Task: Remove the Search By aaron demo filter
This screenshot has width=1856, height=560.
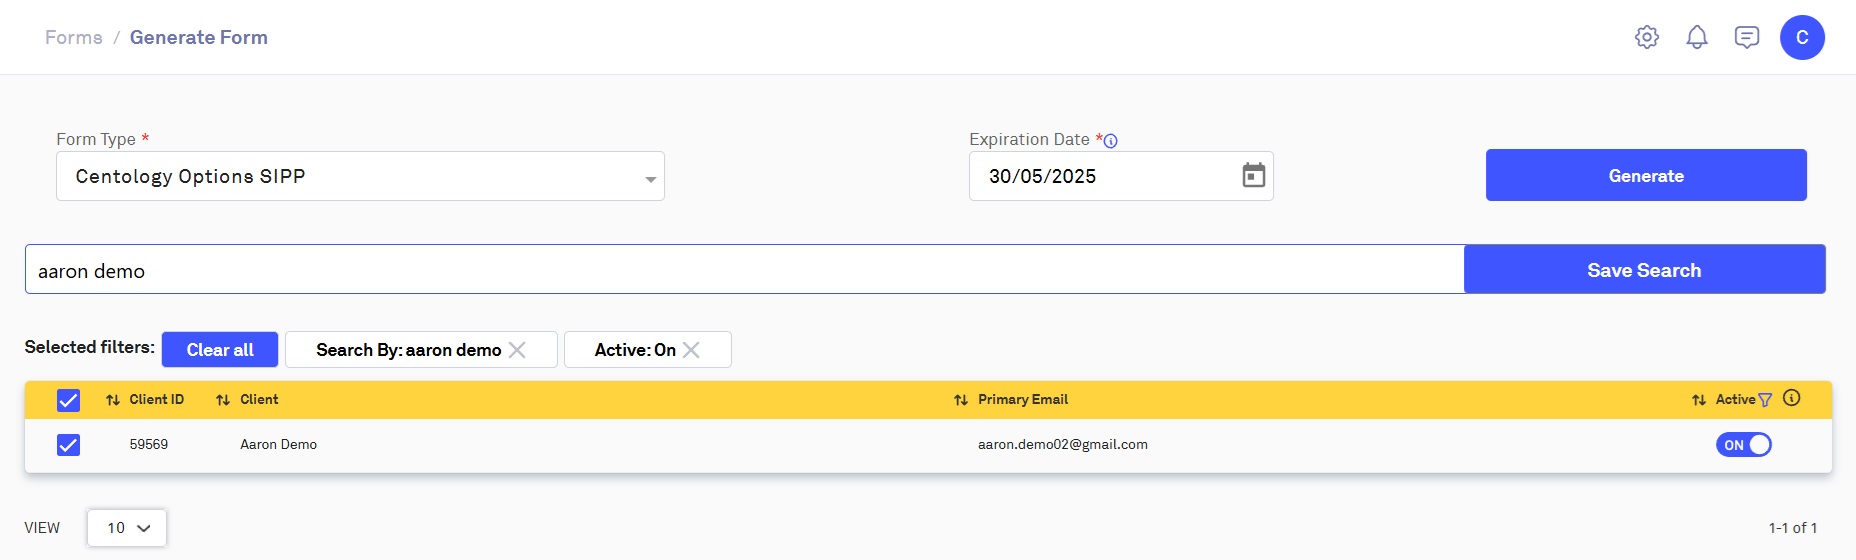Action: tap(517, 350)
